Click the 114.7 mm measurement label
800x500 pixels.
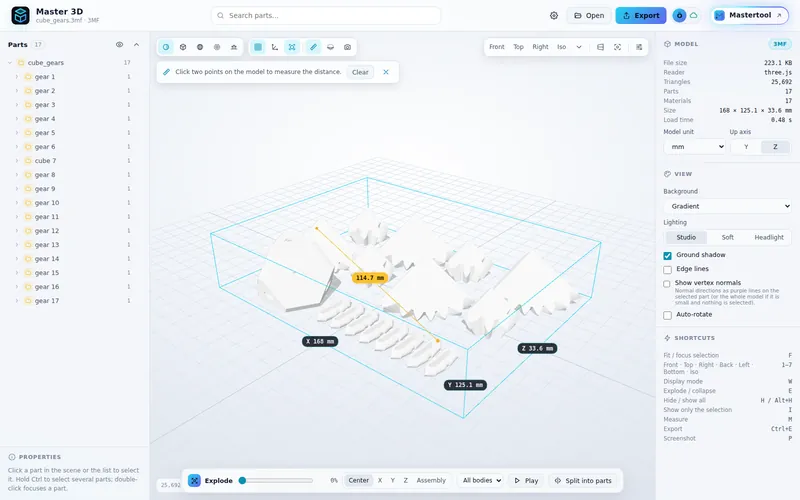pos(370,278)
